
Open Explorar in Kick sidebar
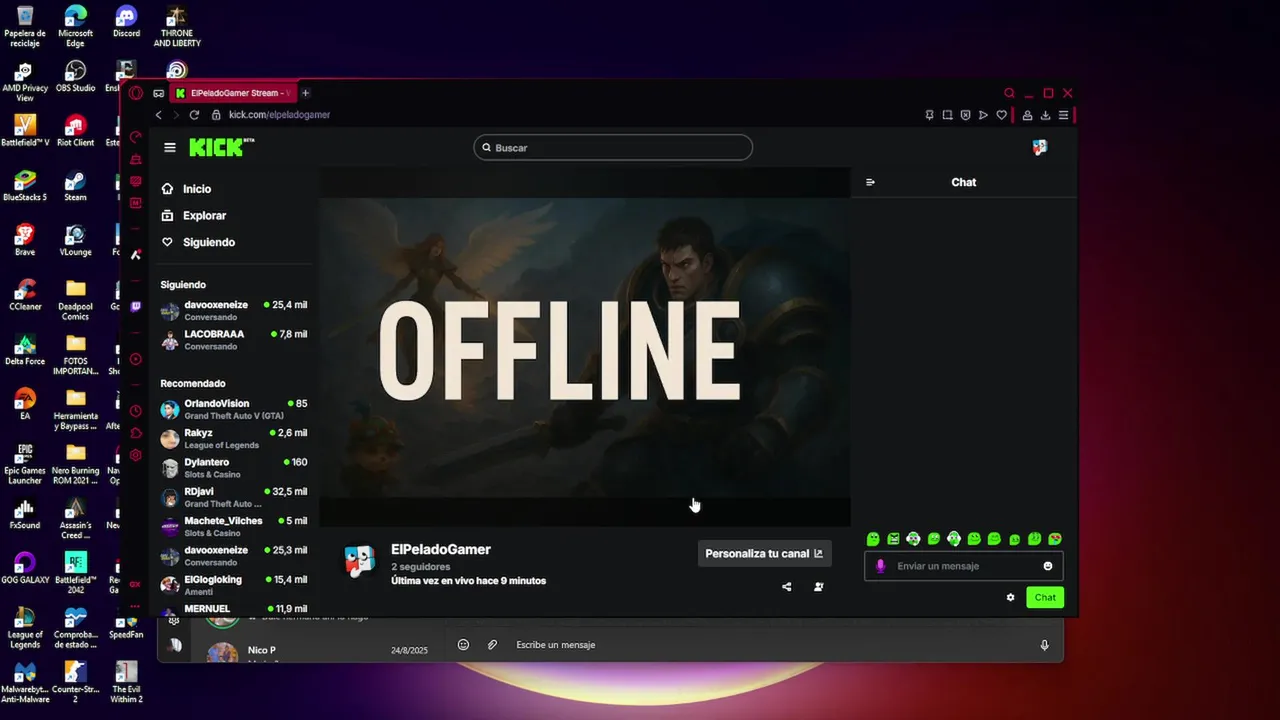(x=194, y=216)
